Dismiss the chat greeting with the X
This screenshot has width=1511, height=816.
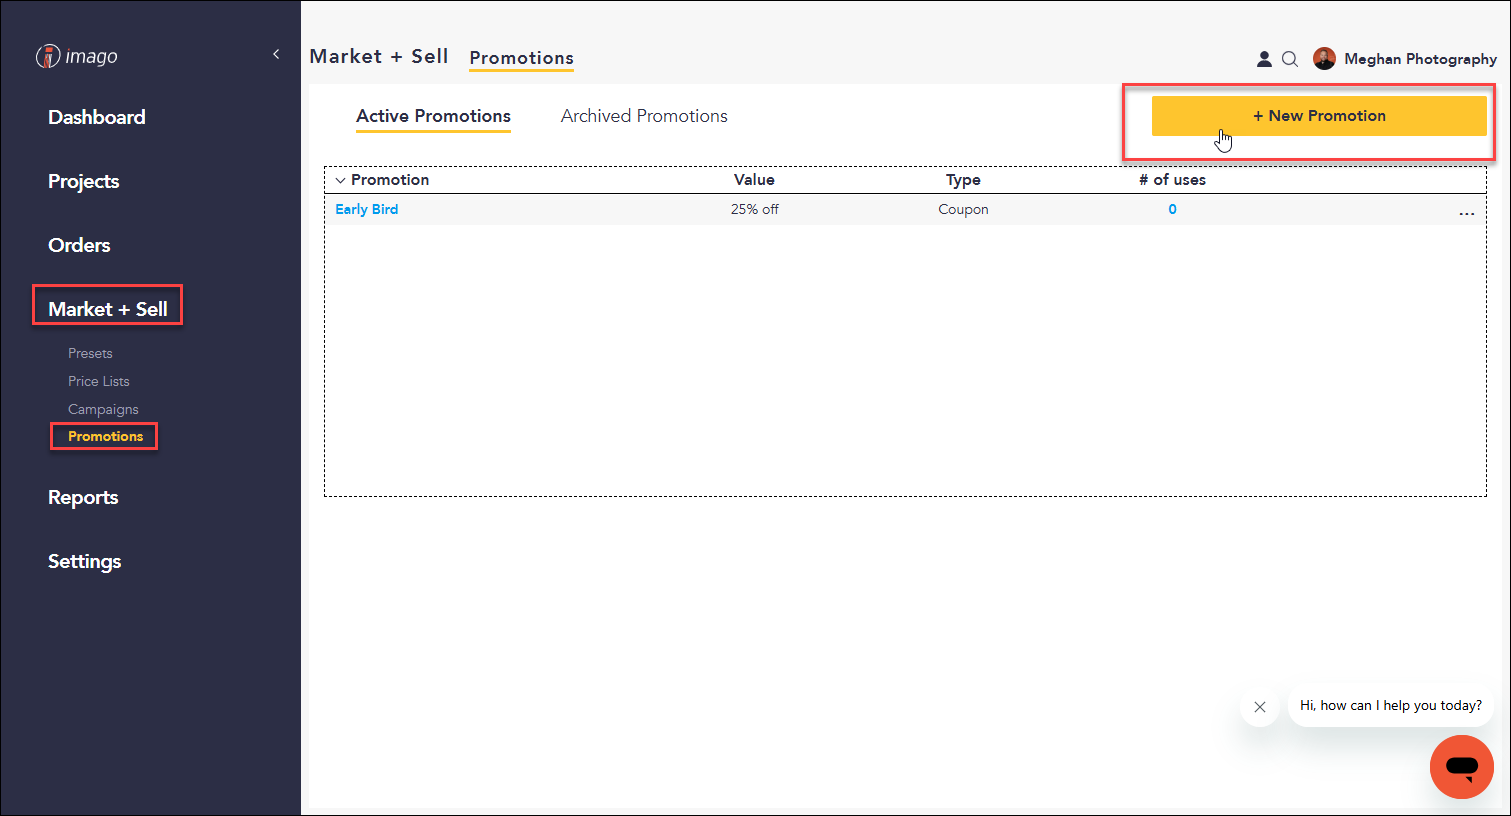1260,707
